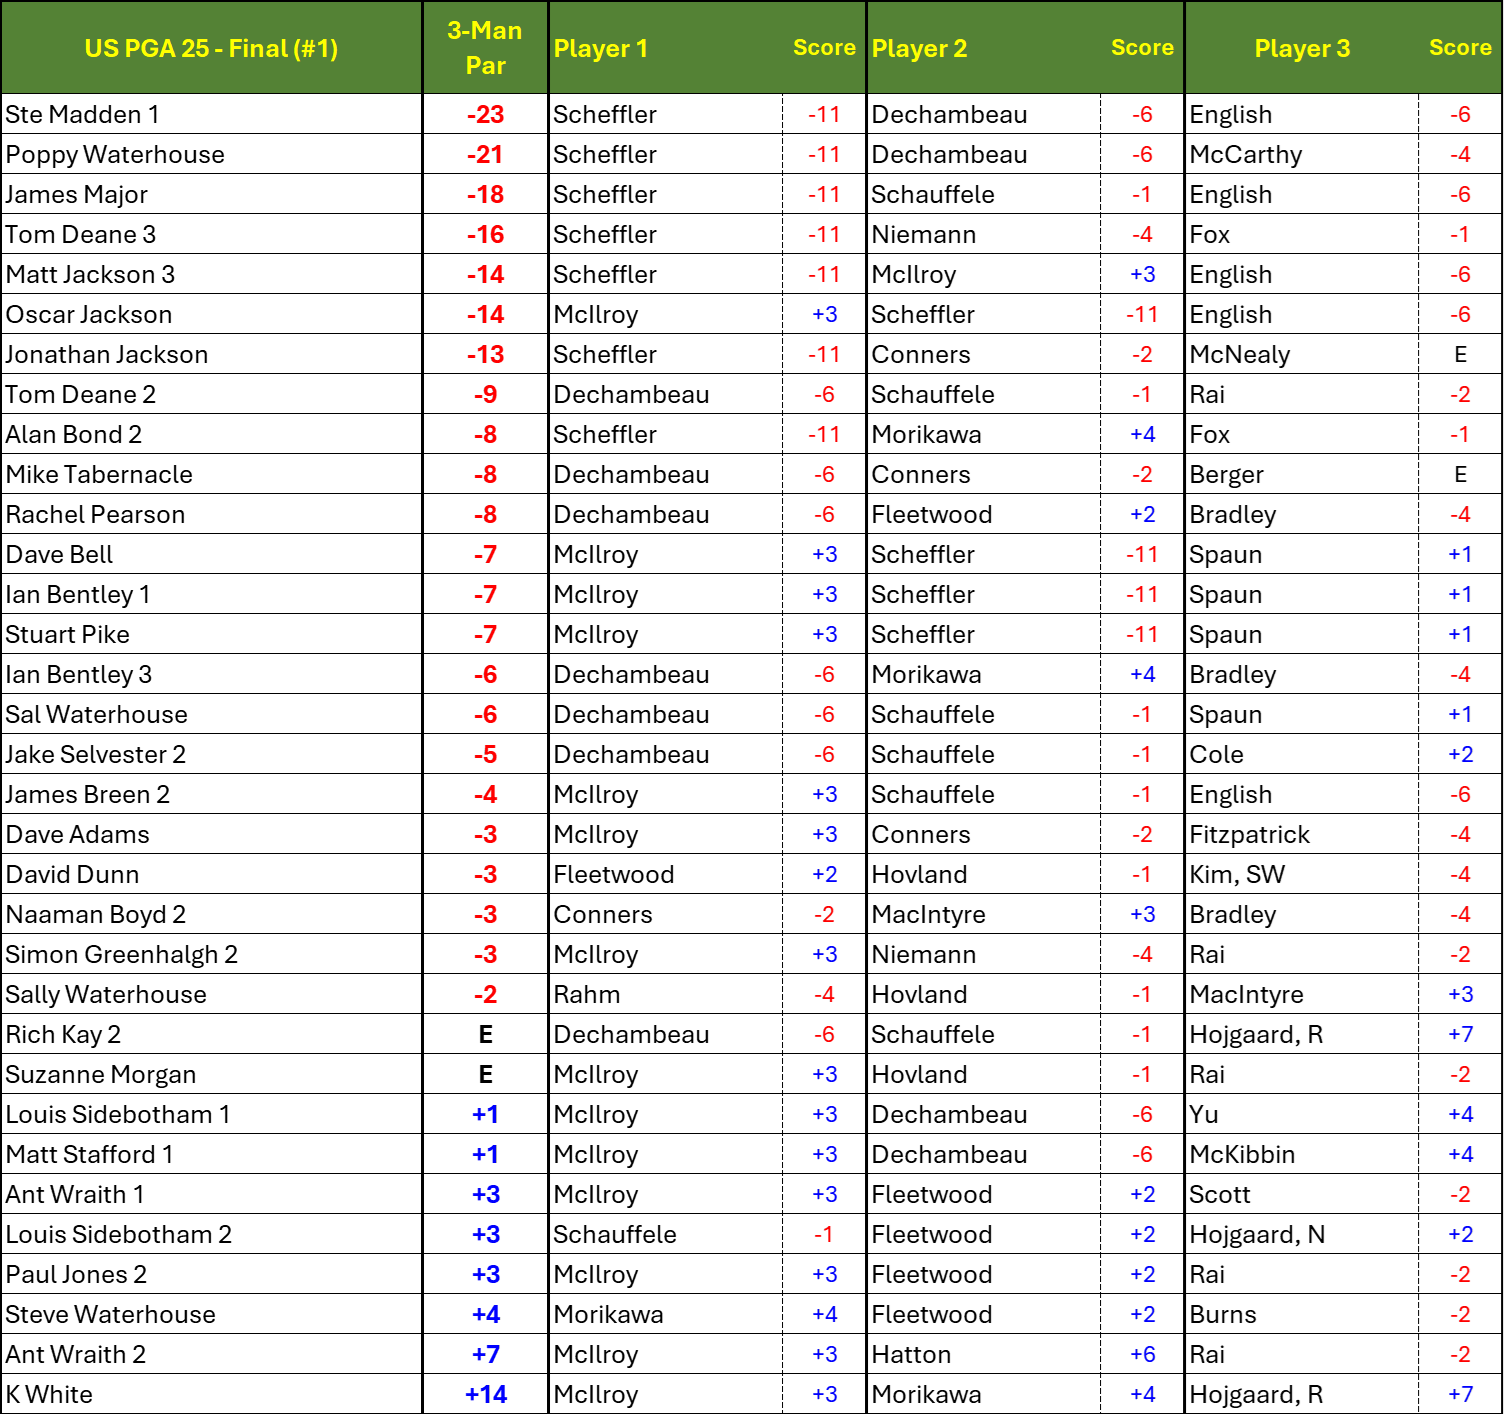The image size is (1504, 1416).
Task: Select the 'Oscar Jackson' name cell
Action: click(x=211, y=314)
